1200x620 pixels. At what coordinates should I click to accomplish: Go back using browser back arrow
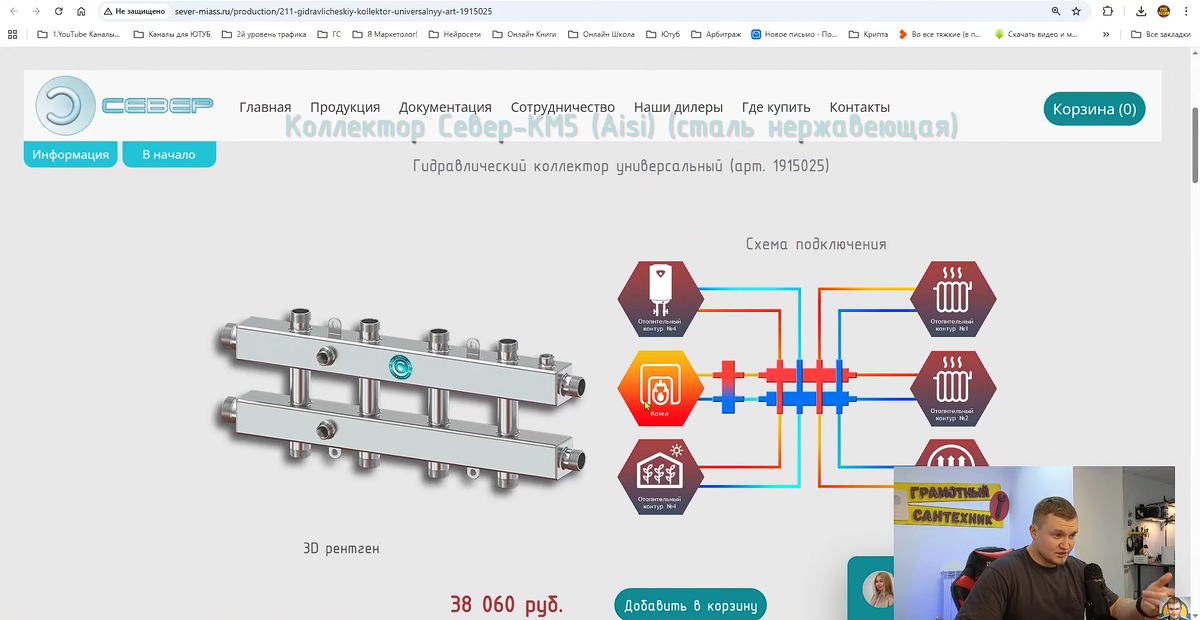(13, 11)
